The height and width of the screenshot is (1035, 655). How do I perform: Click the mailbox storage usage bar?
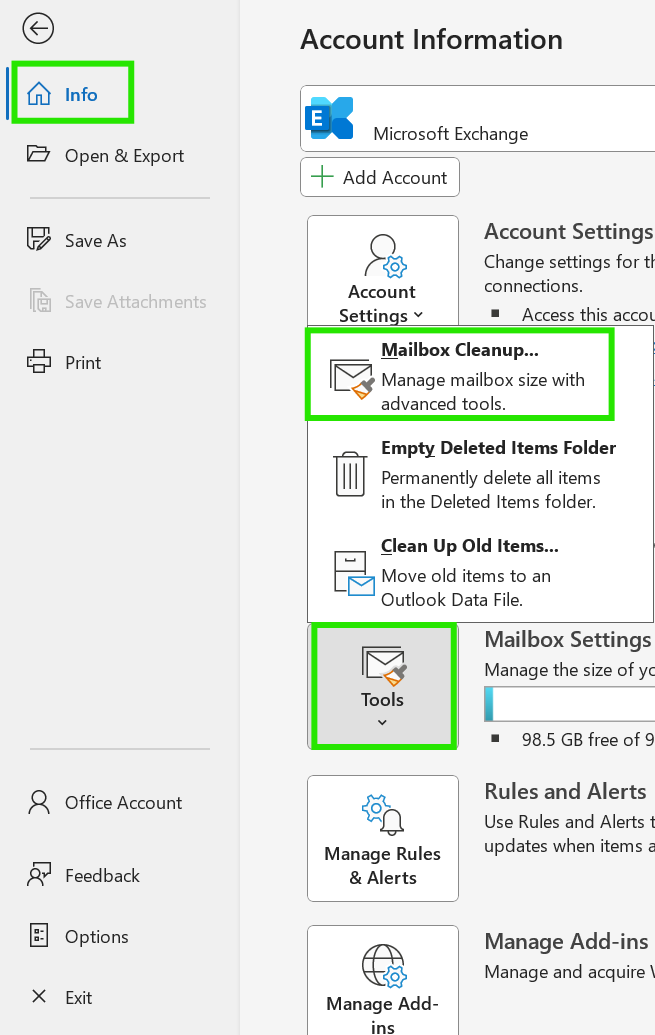[x=570, y=704]
